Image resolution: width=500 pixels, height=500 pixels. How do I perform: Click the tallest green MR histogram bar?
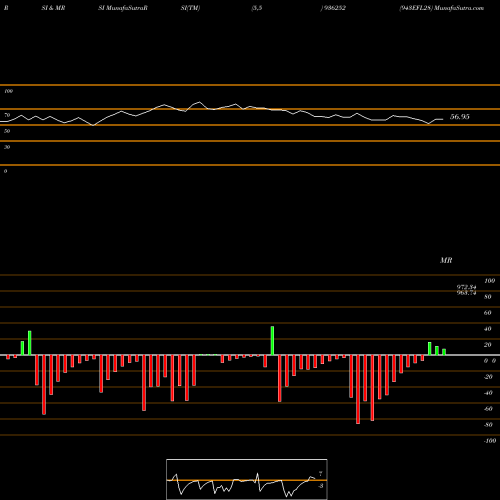point(272,341)
